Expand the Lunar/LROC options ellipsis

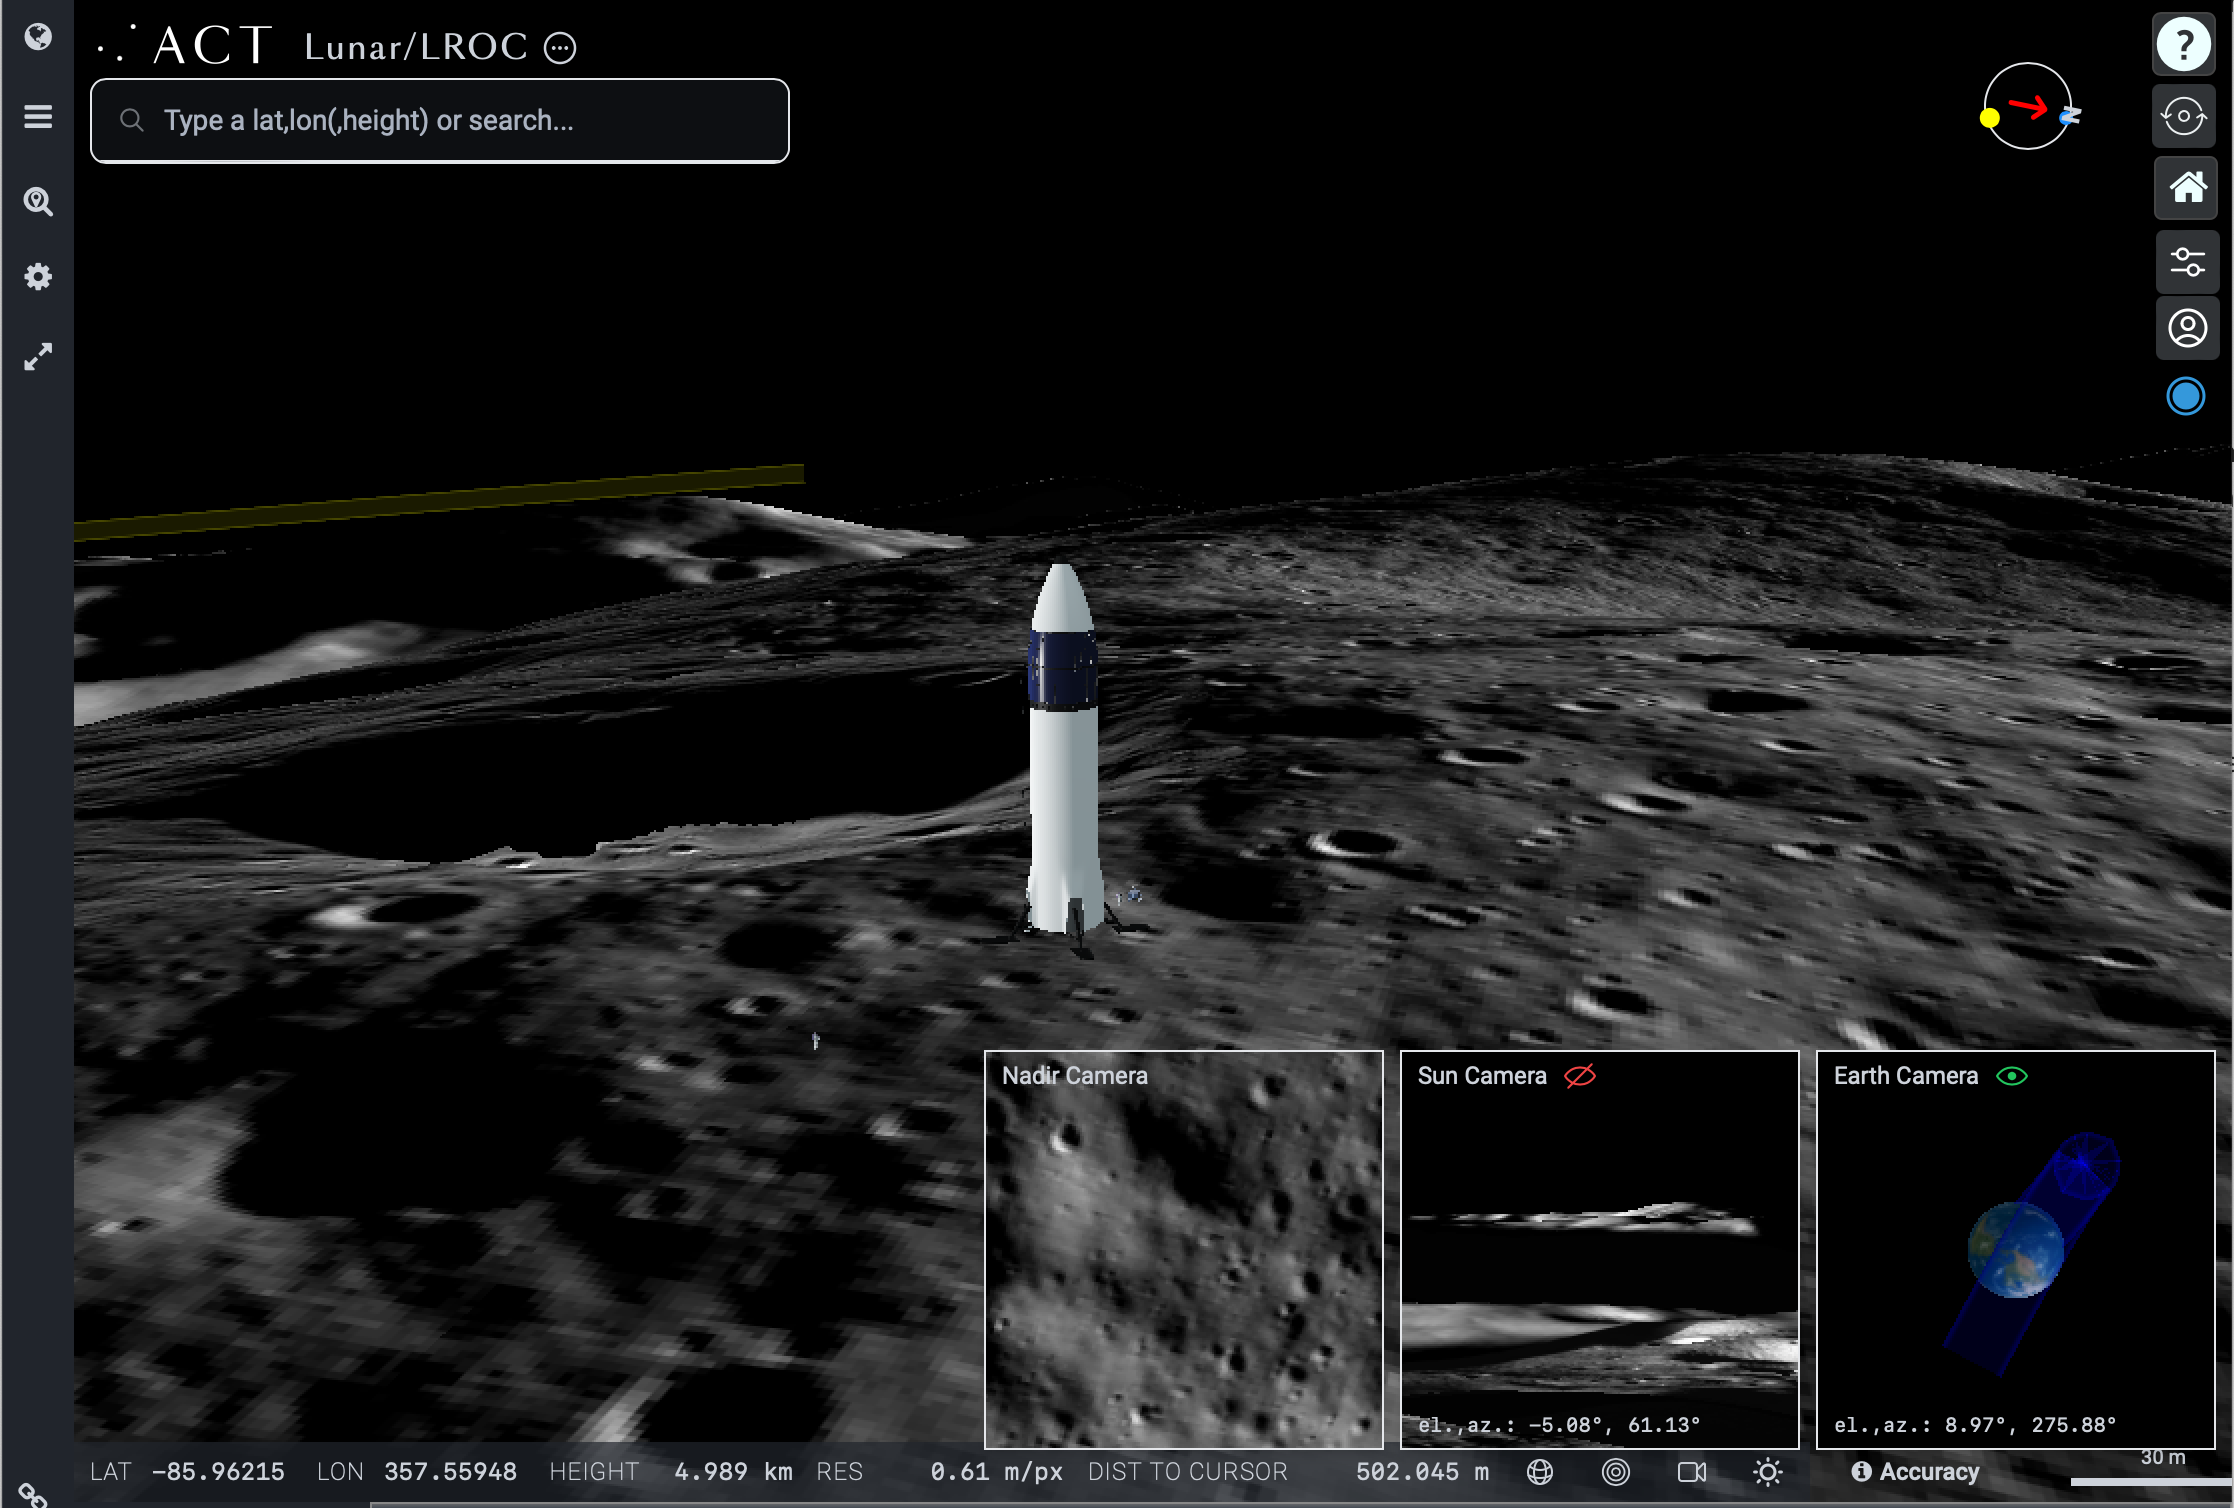coord(560,48)
